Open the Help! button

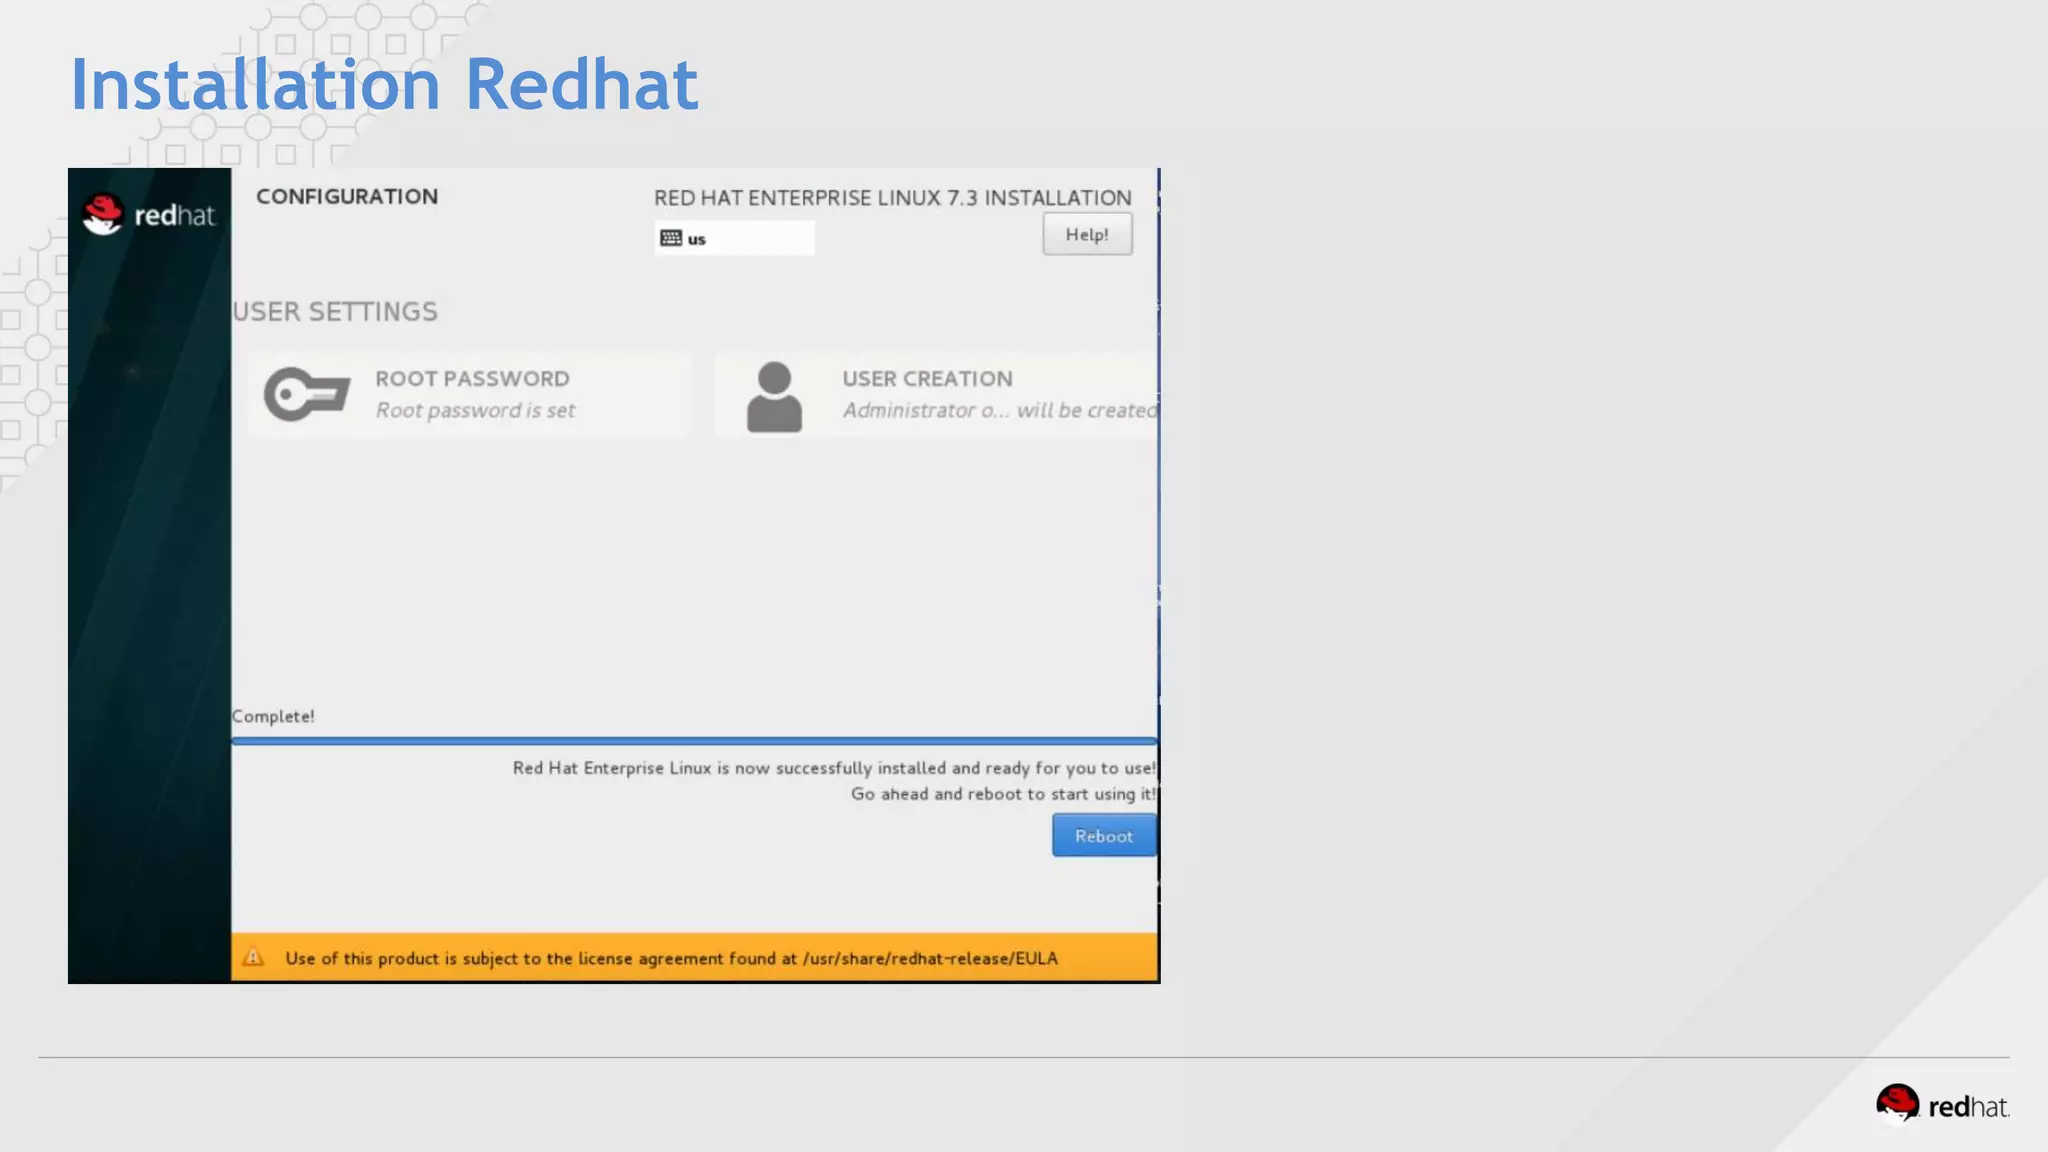[1087, 234]
